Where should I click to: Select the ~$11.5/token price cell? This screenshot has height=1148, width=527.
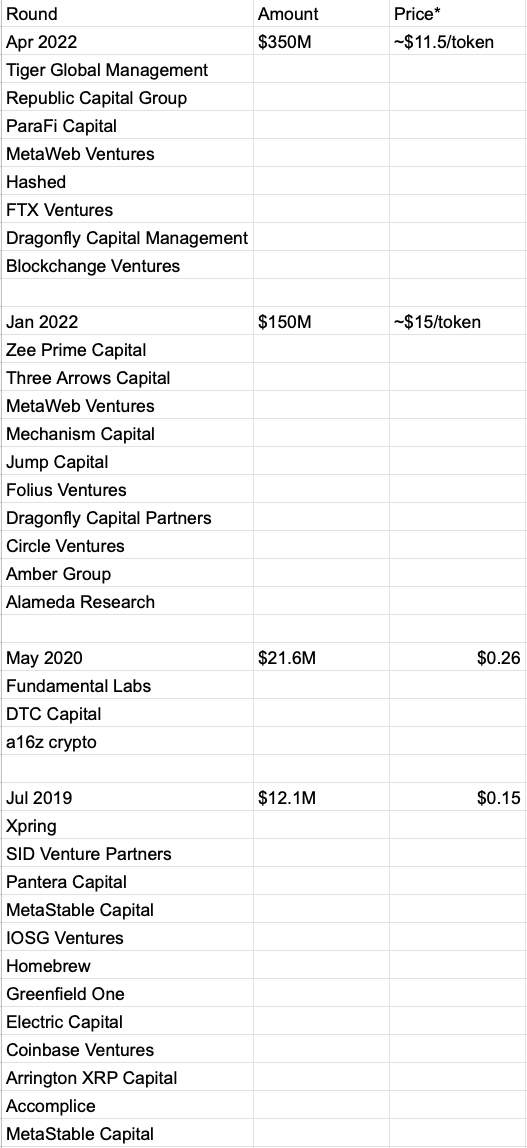(x=457, y=42)
